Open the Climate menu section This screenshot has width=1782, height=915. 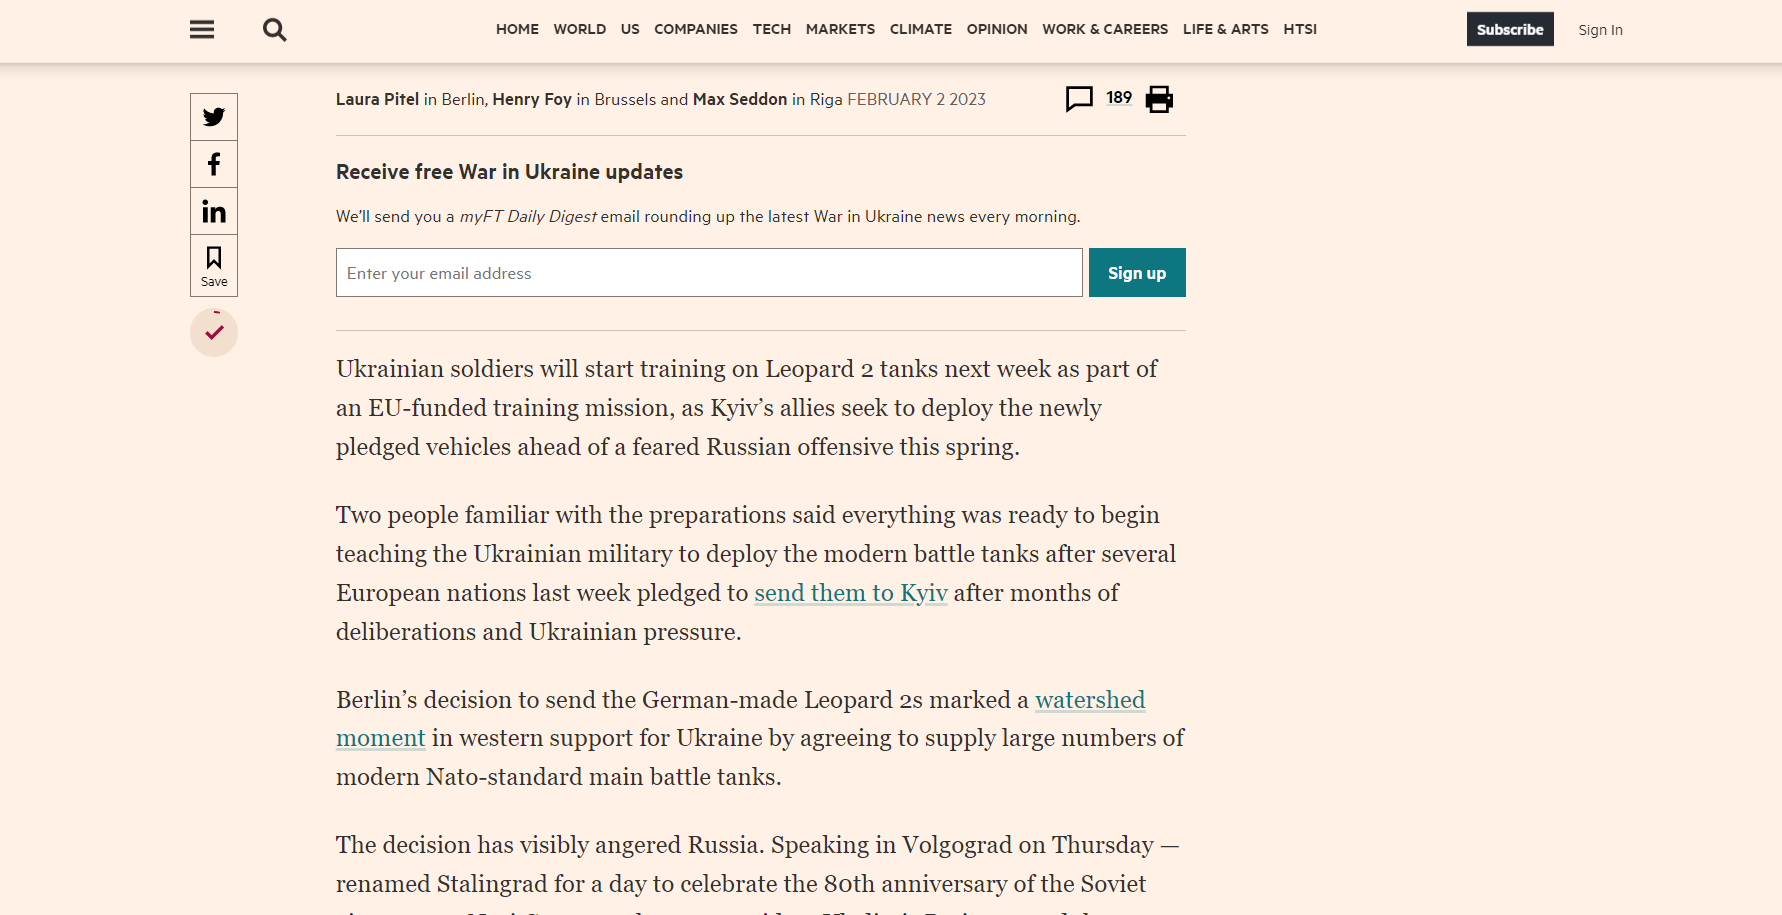point(921,29)
